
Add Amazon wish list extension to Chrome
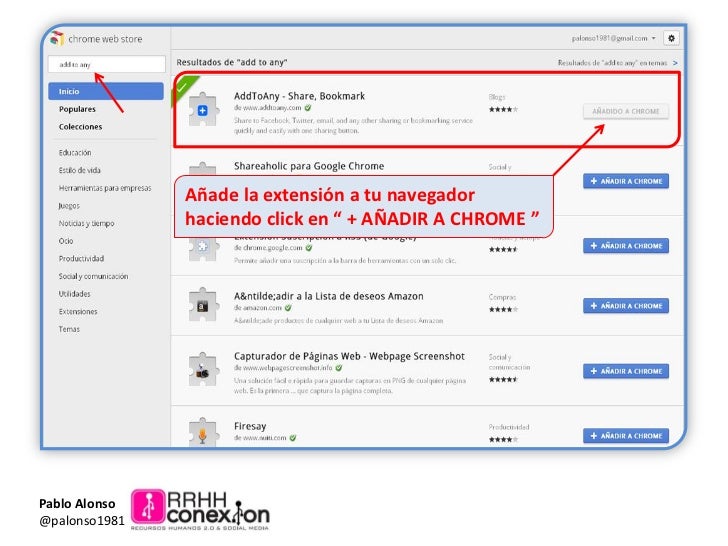[626, 306]
